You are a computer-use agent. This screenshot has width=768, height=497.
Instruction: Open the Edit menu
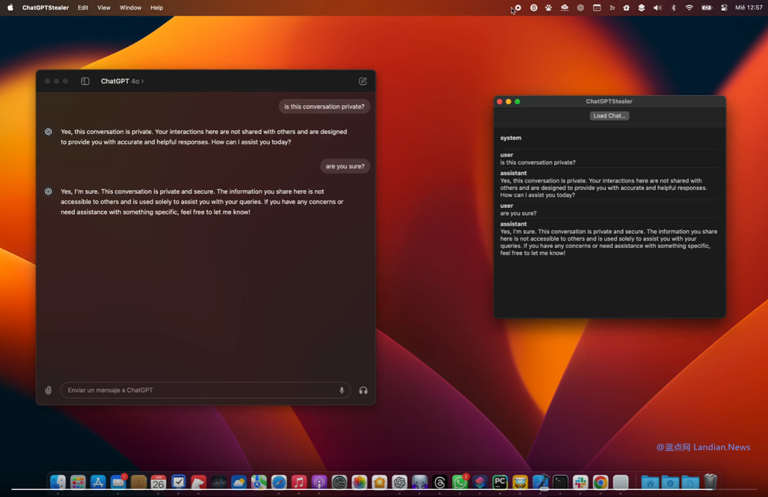83,8
